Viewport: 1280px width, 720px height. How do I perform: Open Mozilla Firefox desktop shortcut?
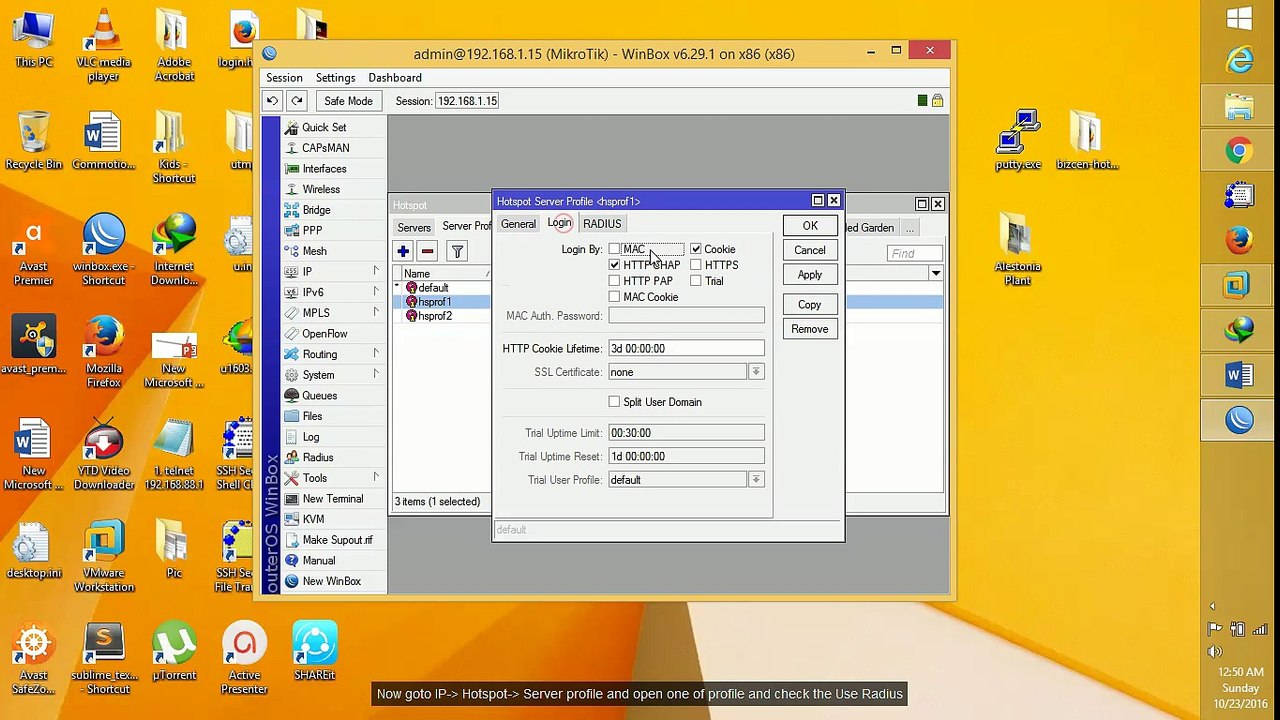coord(103,352)
